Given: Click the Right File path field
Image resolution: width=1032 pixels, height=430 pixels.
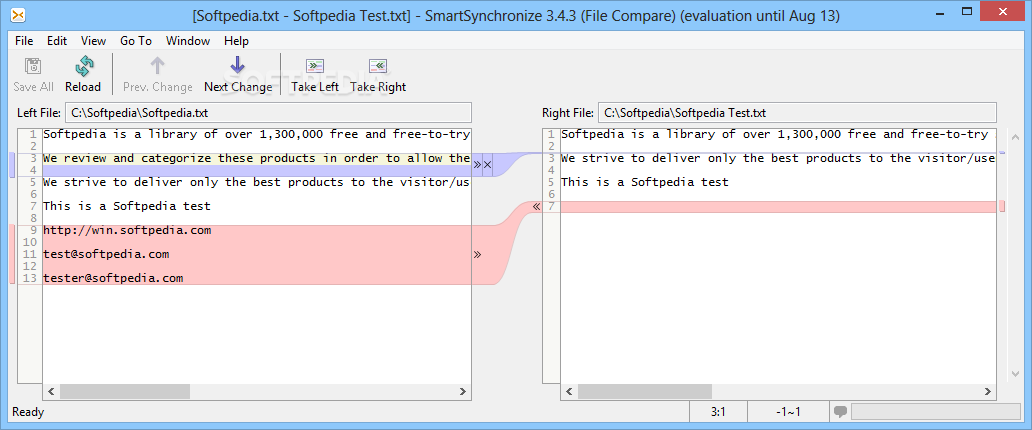Looking at the screenshot, I should 797,113.
